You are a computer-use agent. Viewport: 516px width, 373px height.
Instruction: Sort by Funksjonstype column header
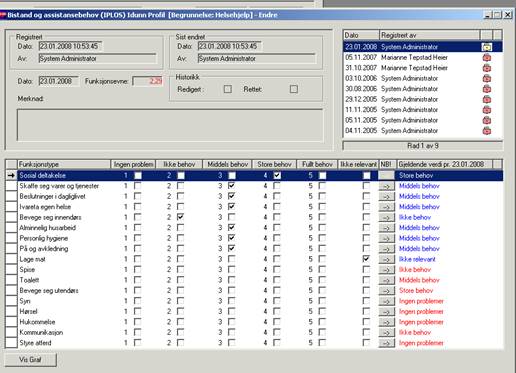pos(64,164)
